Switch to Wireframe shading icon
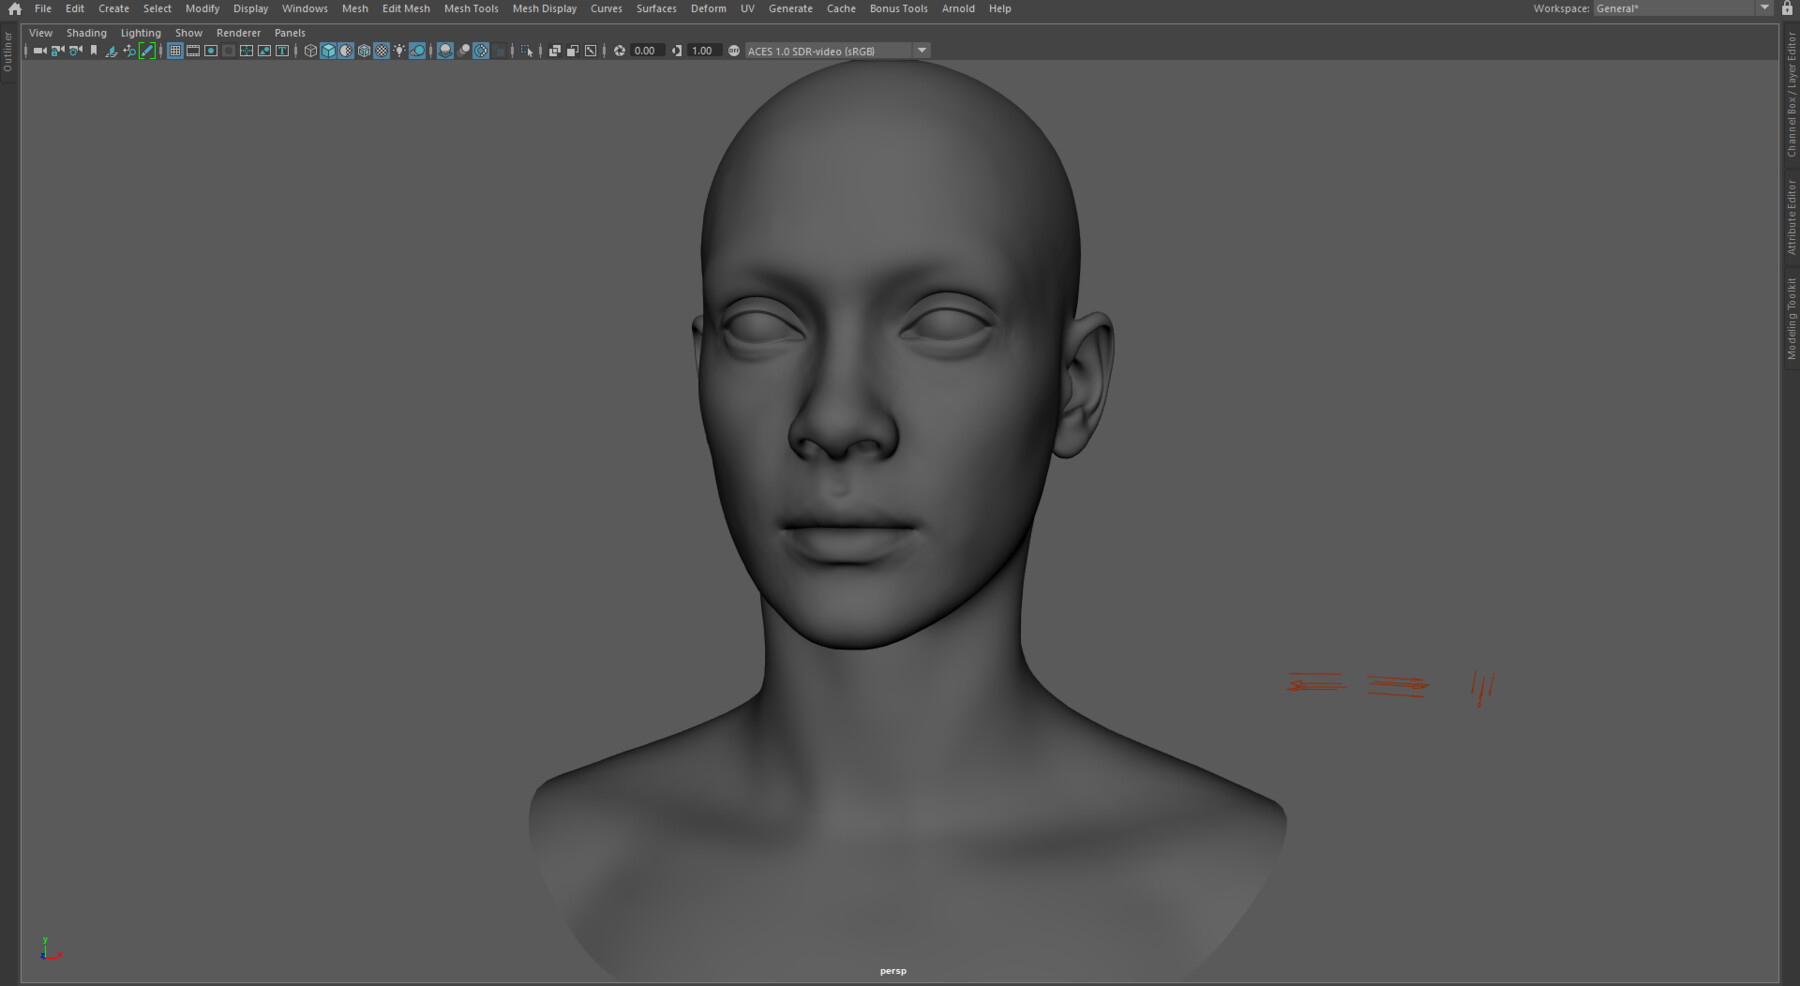 pyautogui.click(x=310, y=51)
